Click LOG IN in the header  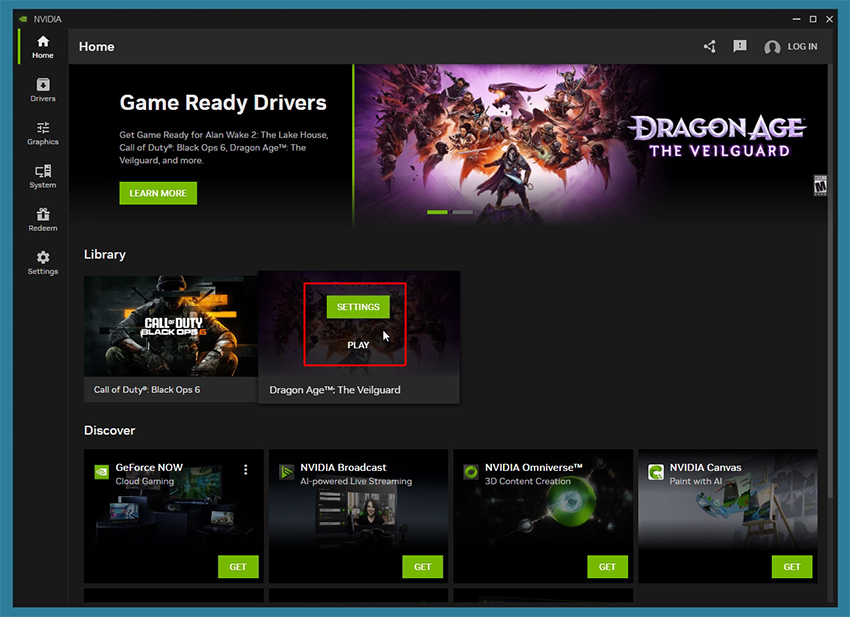click(x=802, y=47)
